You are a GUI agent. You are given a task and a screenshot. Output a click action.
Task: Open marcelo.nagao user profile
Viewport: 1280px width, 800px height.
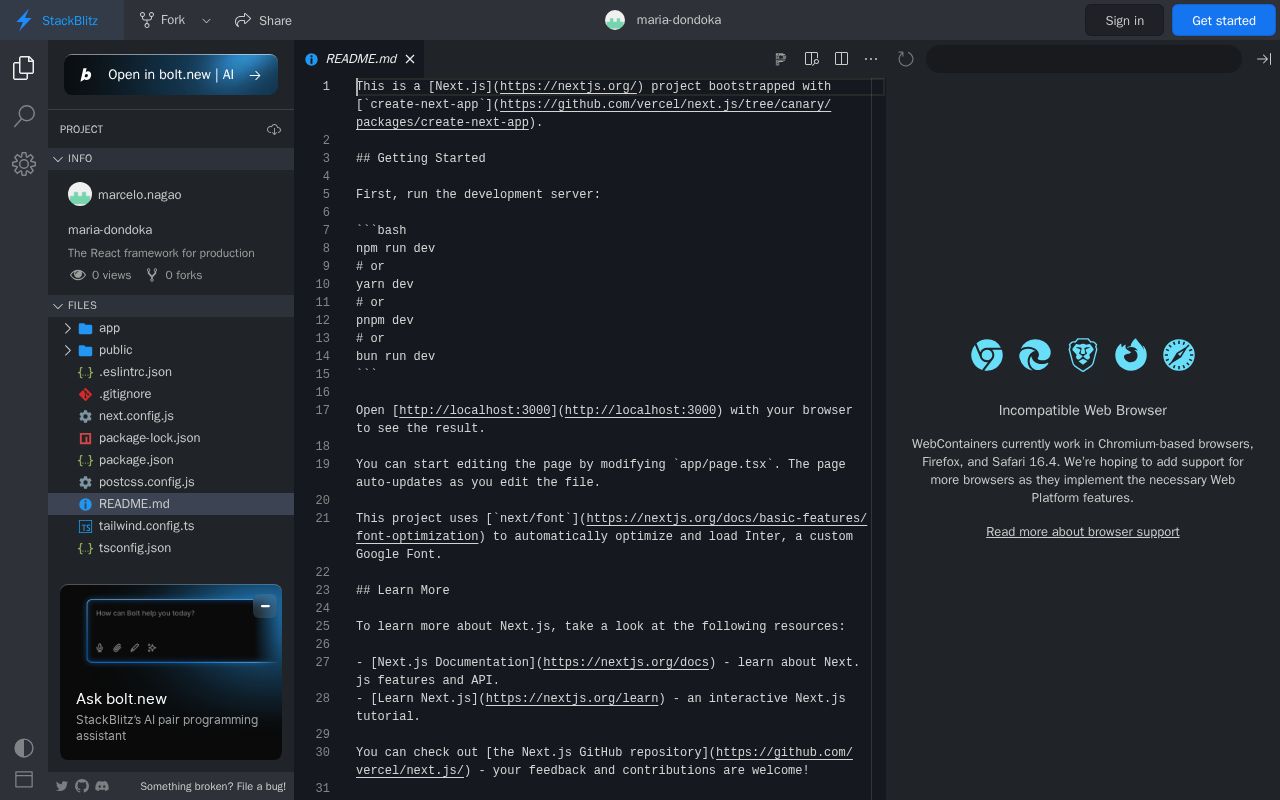[x=125, y=195]
